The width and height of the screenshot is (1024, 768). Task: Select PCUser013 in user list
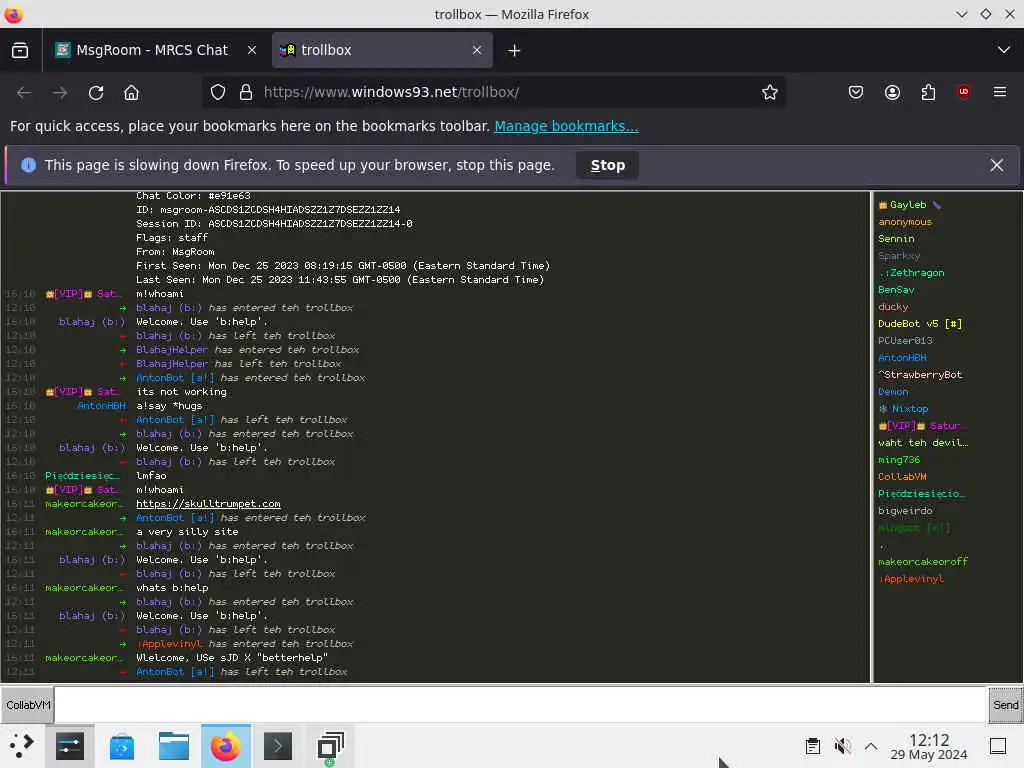tap(905, 341)
